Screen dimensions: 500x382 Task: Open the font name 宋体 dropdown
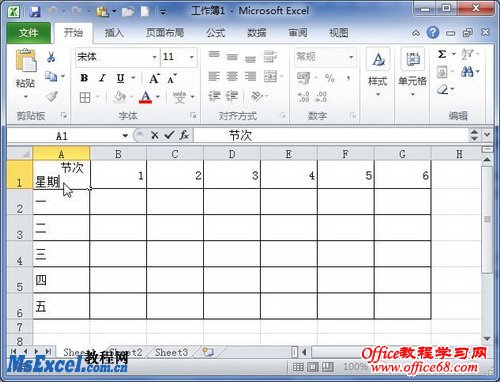[154, 57]
